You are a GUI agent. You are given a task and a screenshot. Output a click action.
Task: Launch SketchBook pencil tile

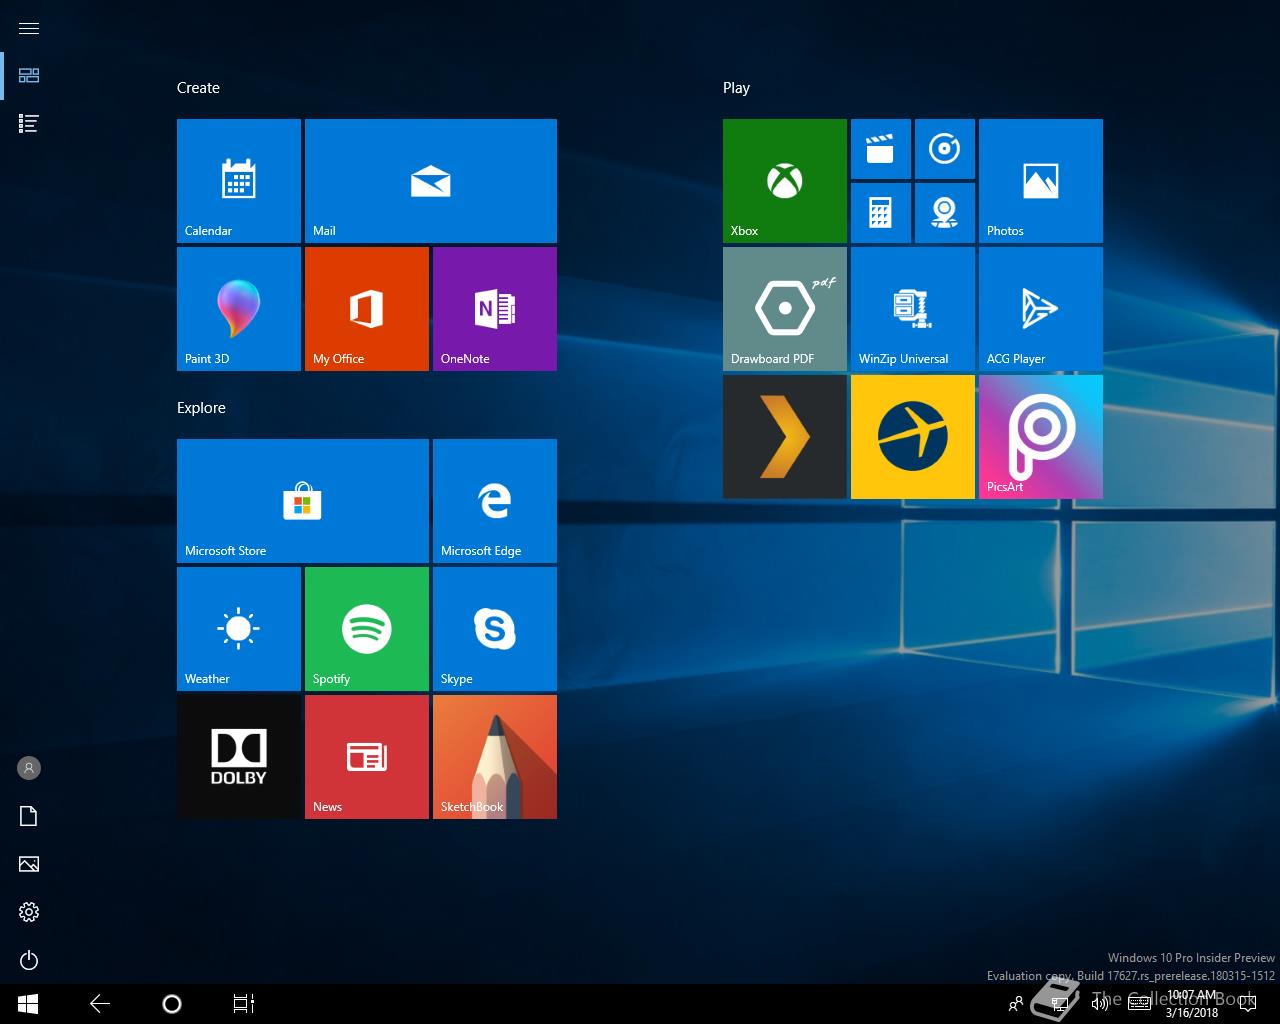495,757
